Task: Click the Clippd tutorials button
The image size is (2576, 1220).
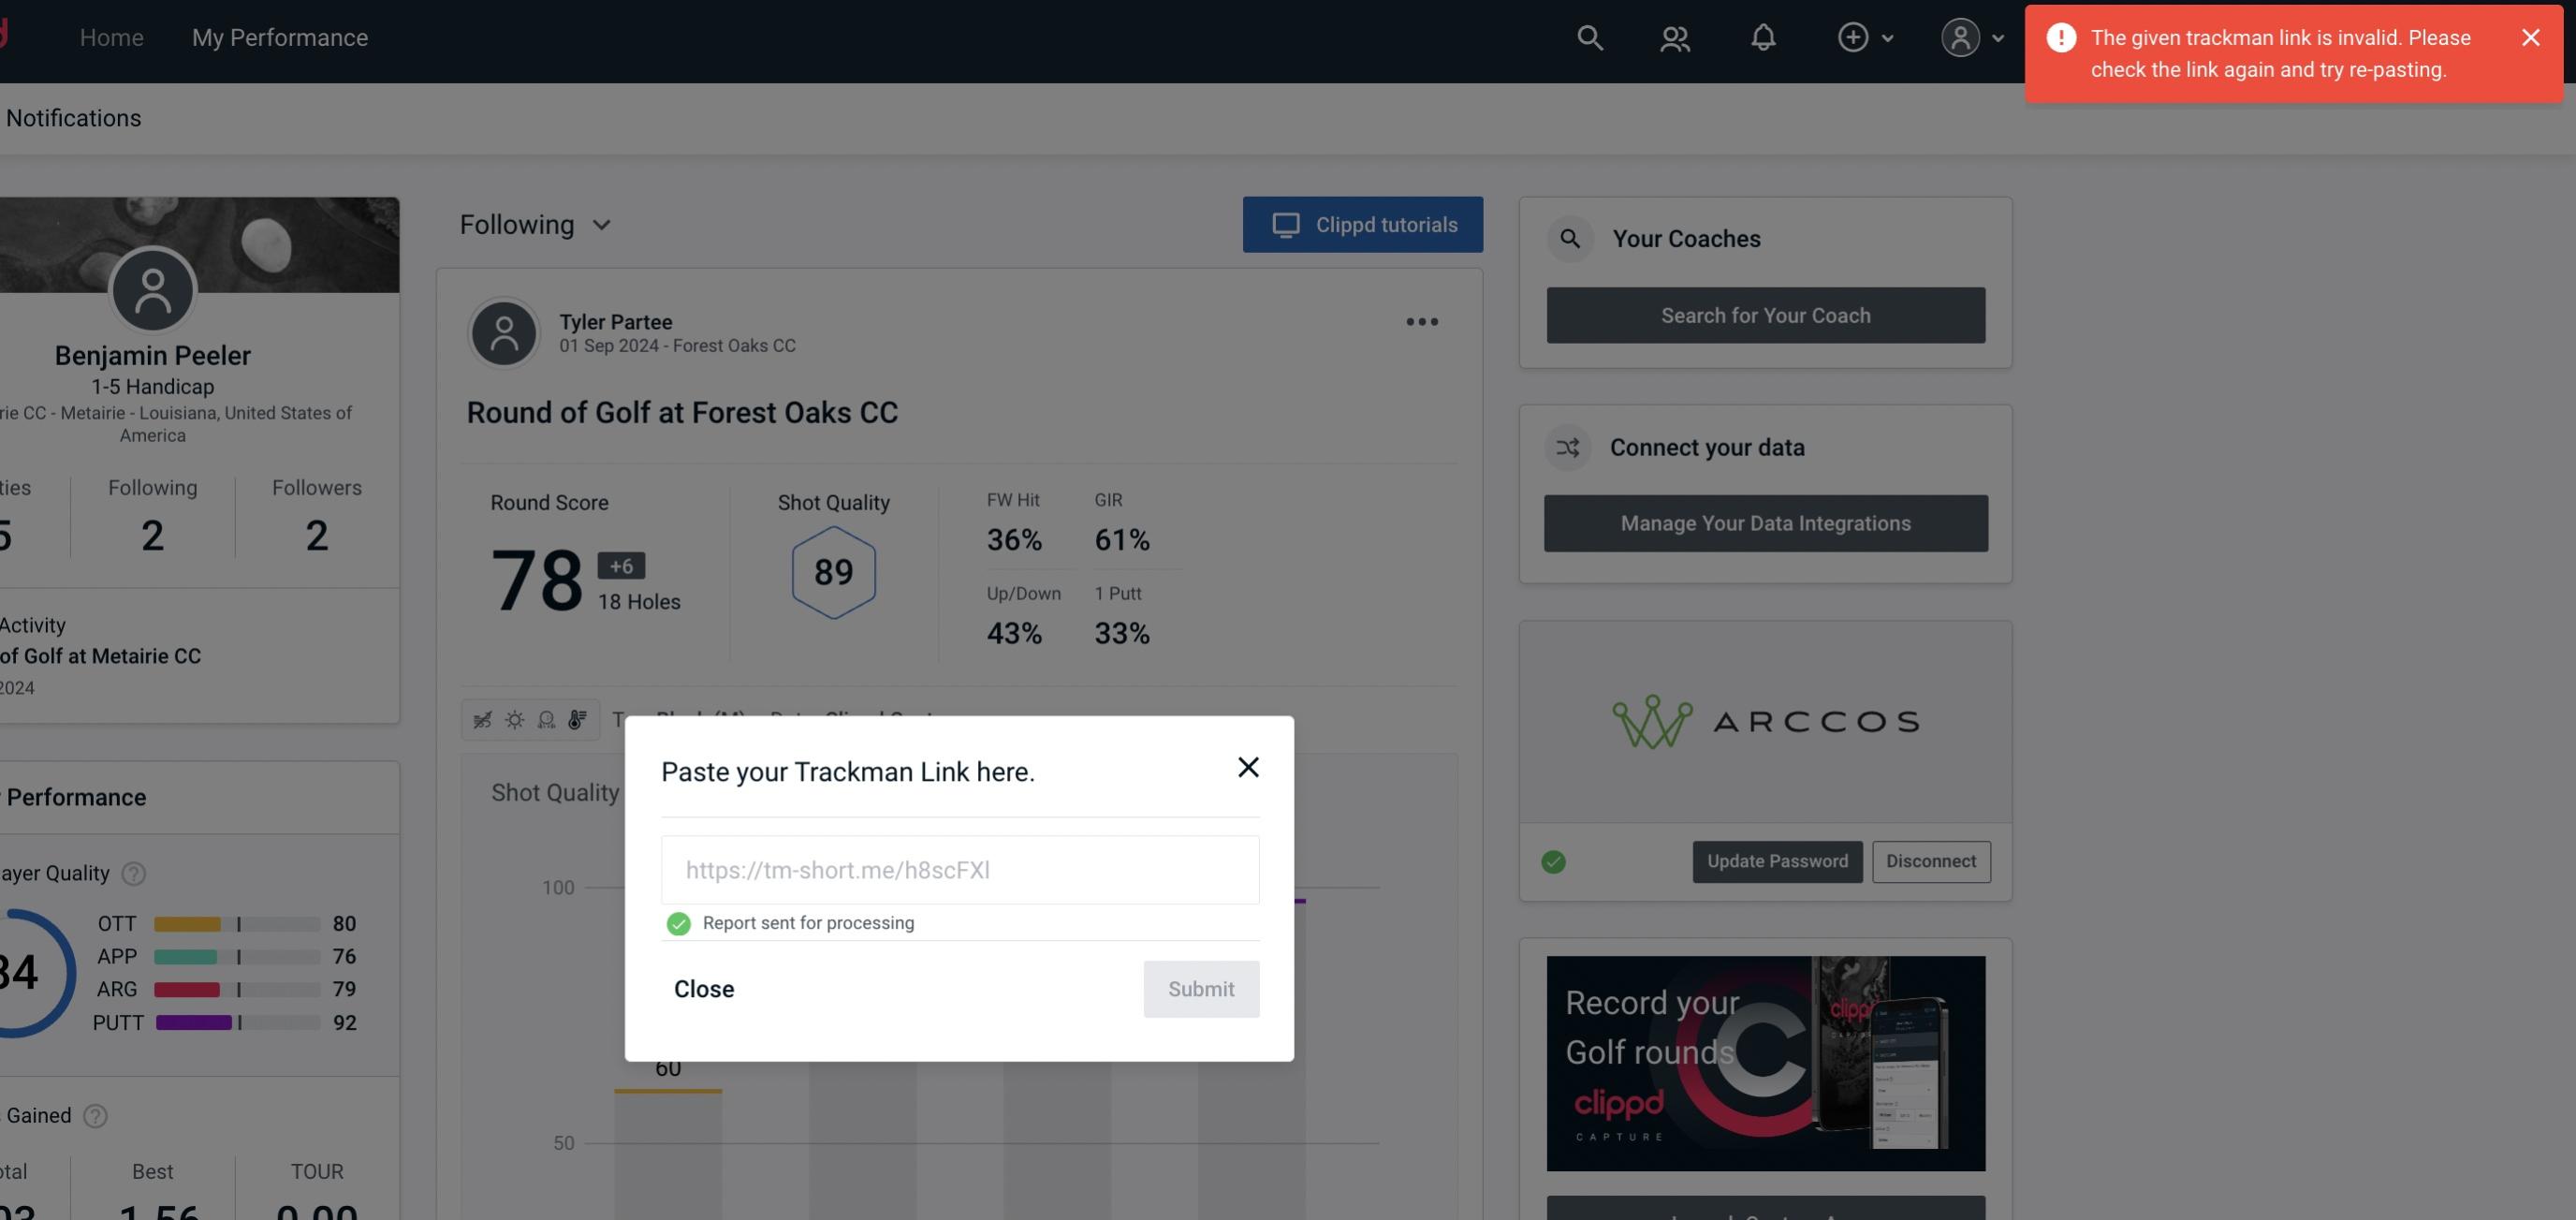Action: [1364, 224]
